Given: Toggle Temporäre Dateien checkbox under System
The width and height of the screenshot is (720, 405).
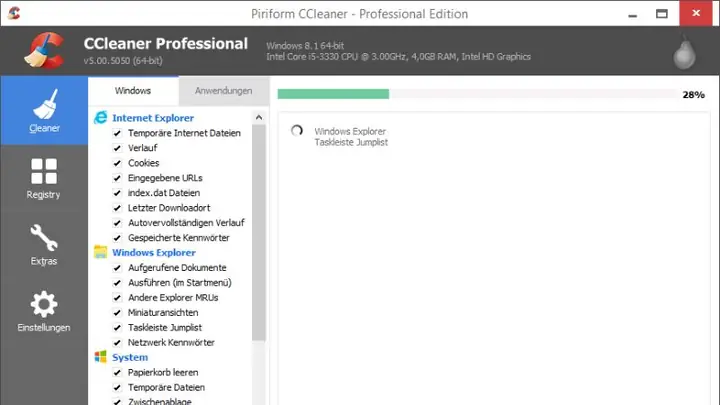Looking at the screenshot, I should coord(117,388).
